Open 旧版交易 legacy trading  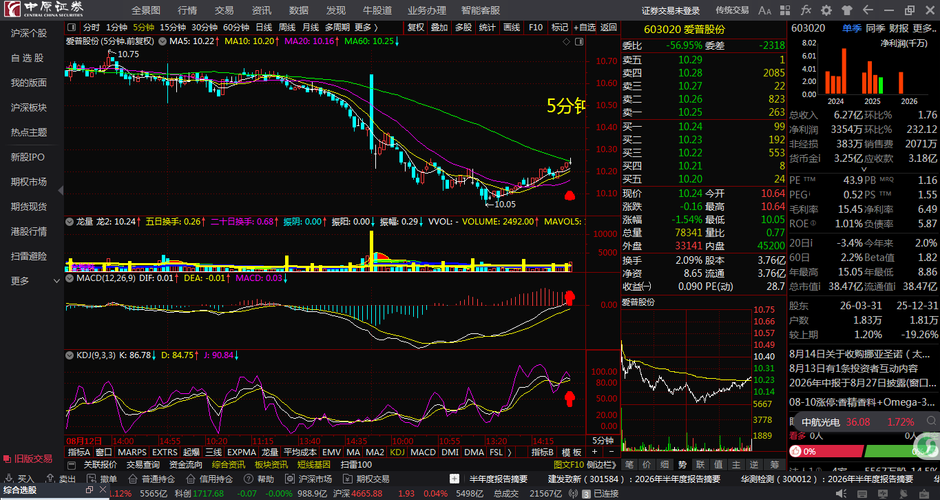tap(28, 459)
